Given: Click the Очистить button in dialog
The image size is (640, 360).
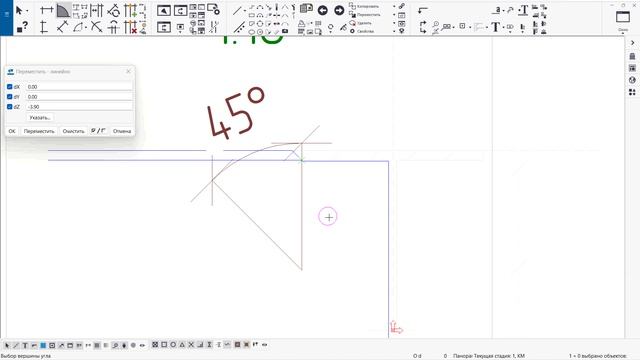Looking at the screenshot, I should click(73, 131).
